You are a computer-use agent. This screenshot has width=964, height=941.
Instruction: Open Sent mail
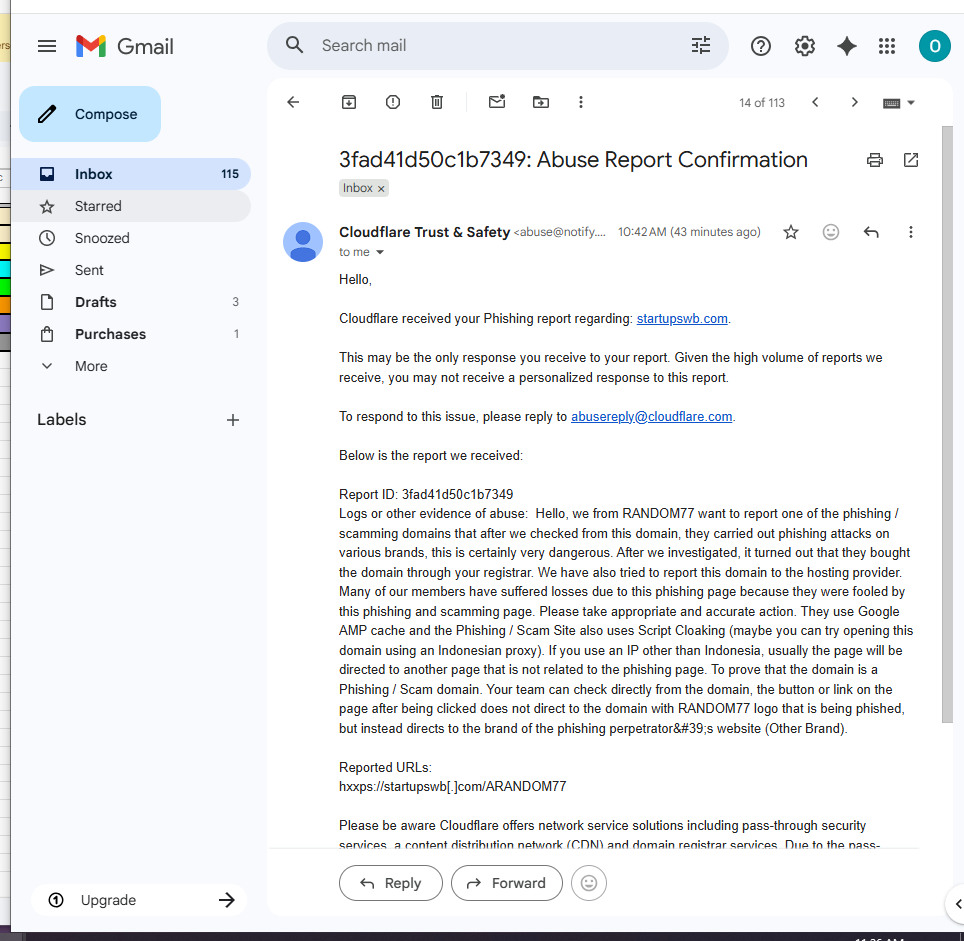132,270
